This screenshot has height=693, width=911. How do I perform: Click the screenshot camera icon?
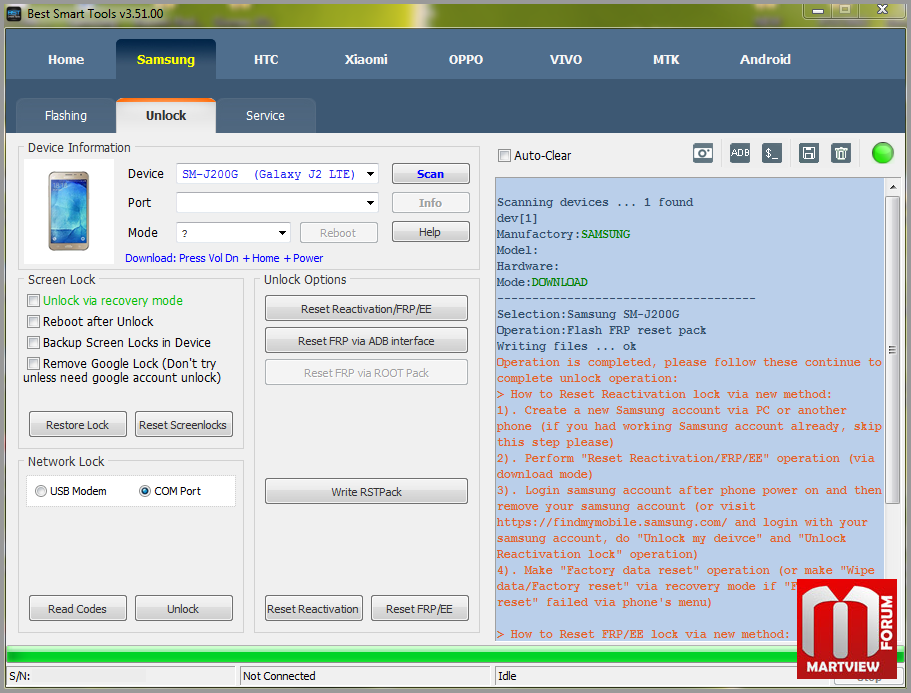(702, 154)
